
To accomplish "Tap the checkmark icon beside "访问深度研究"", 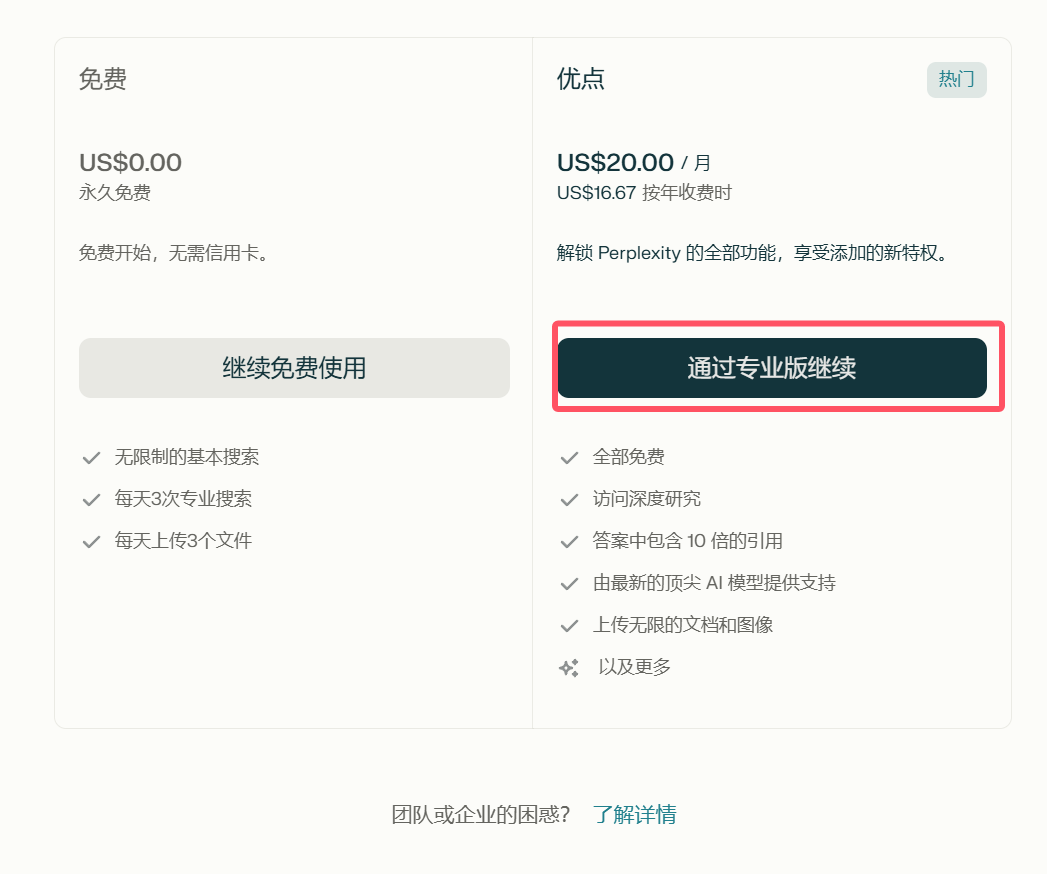I will pyautogui.click(x=569, y=500).
